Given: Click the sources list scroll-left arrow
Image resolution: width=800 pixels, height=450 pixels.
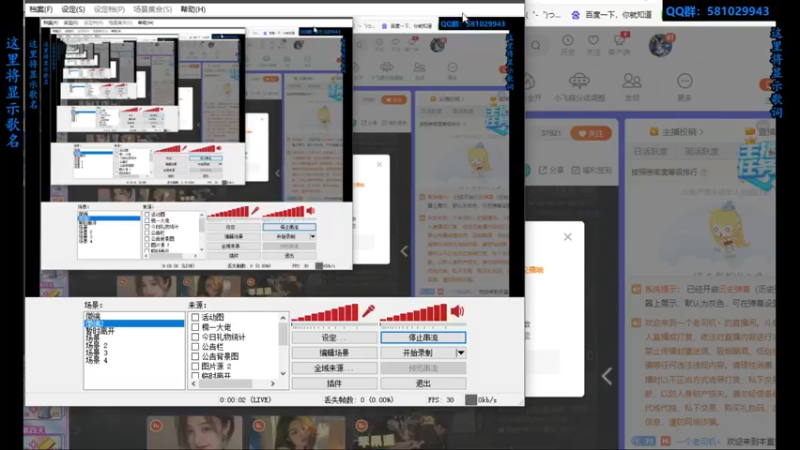Looking at the screenshot, I should coord(193,384).
